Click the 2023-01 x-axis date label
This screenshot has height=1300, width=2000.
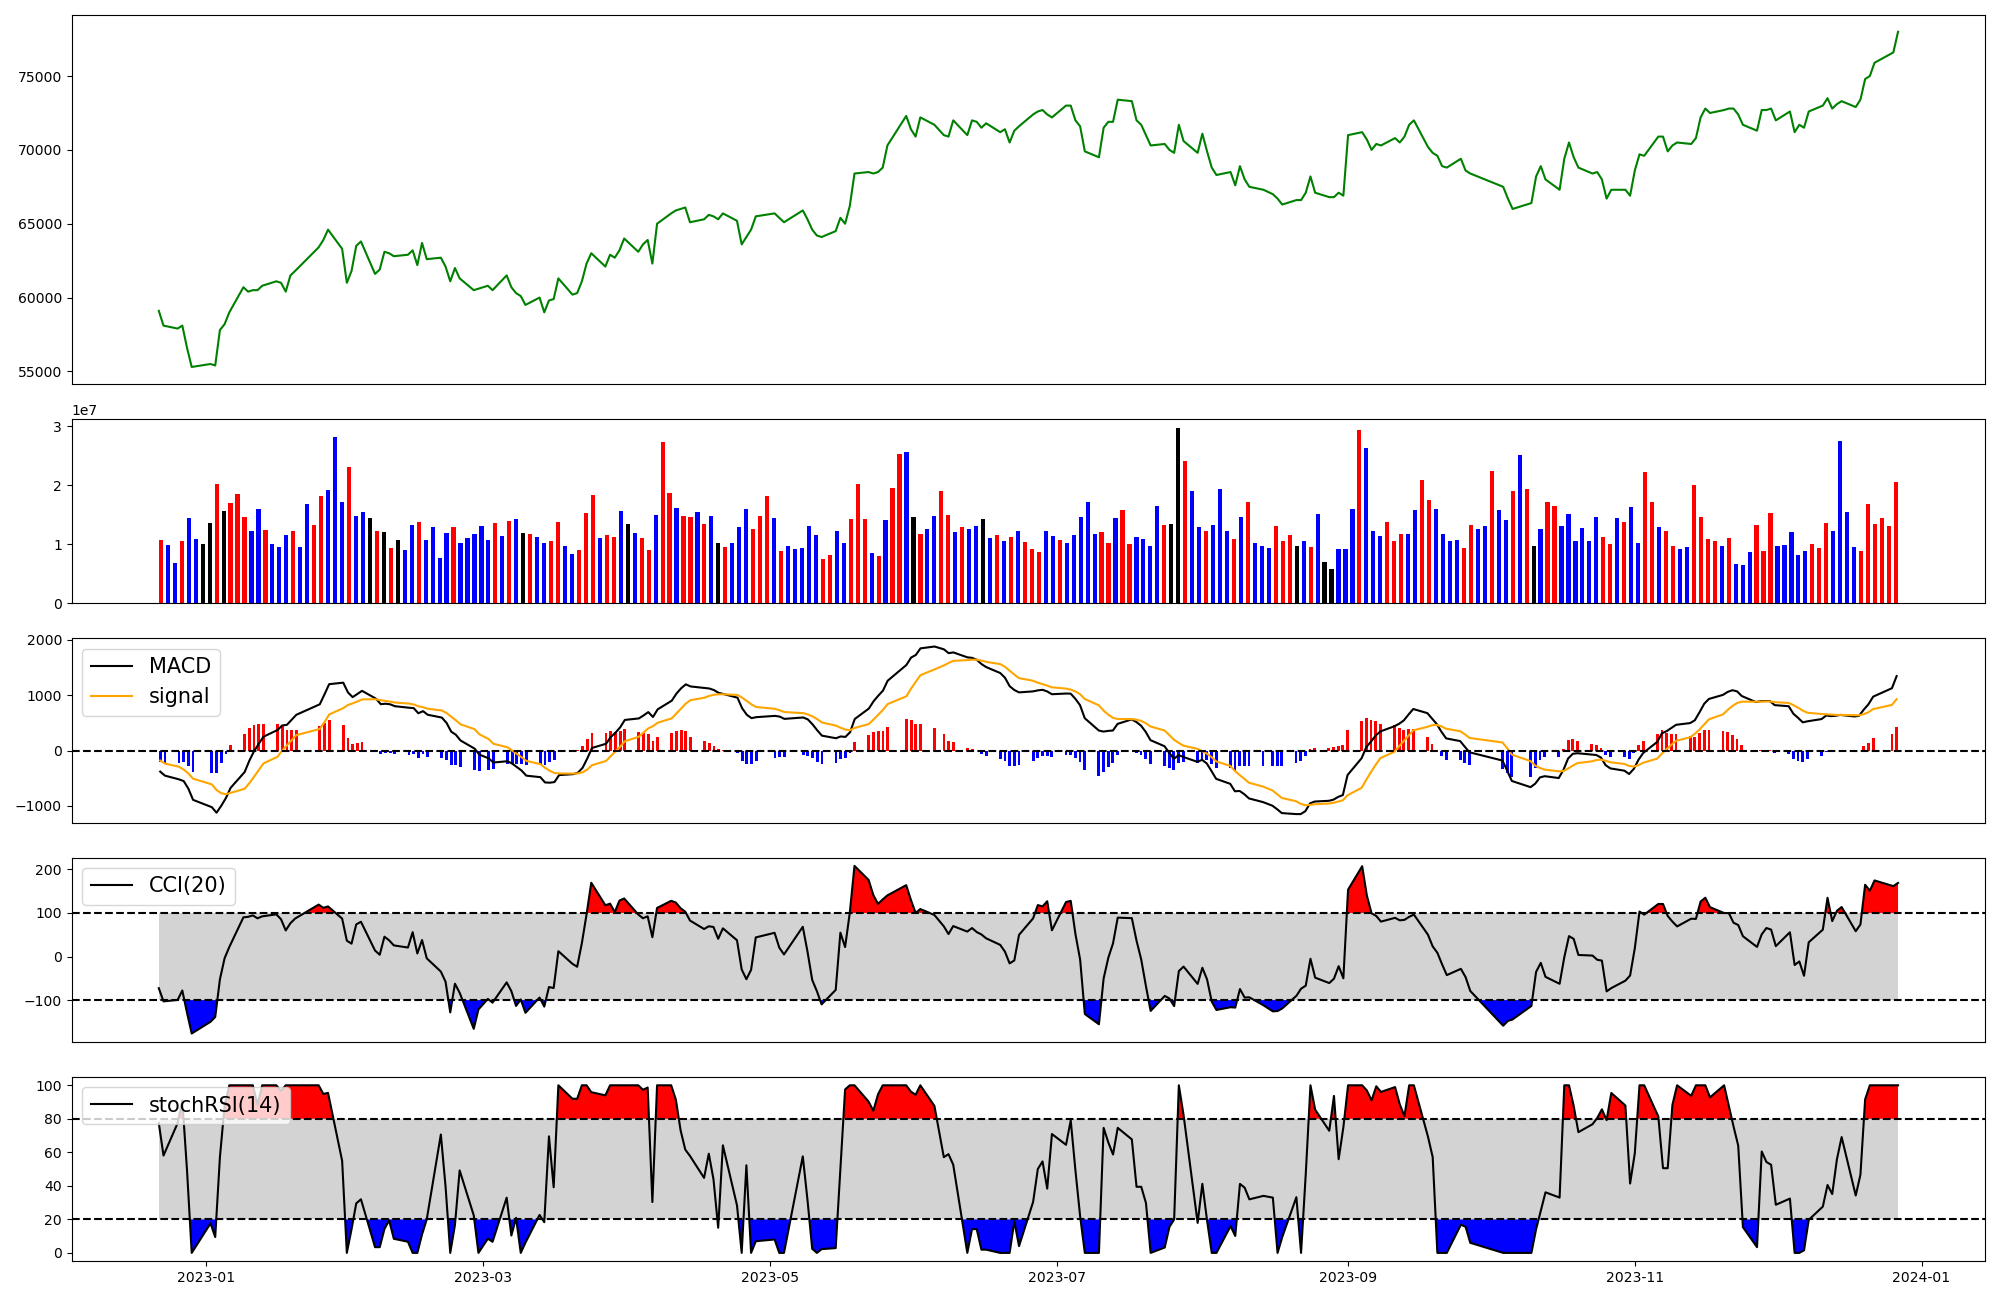click(206, 1277)
